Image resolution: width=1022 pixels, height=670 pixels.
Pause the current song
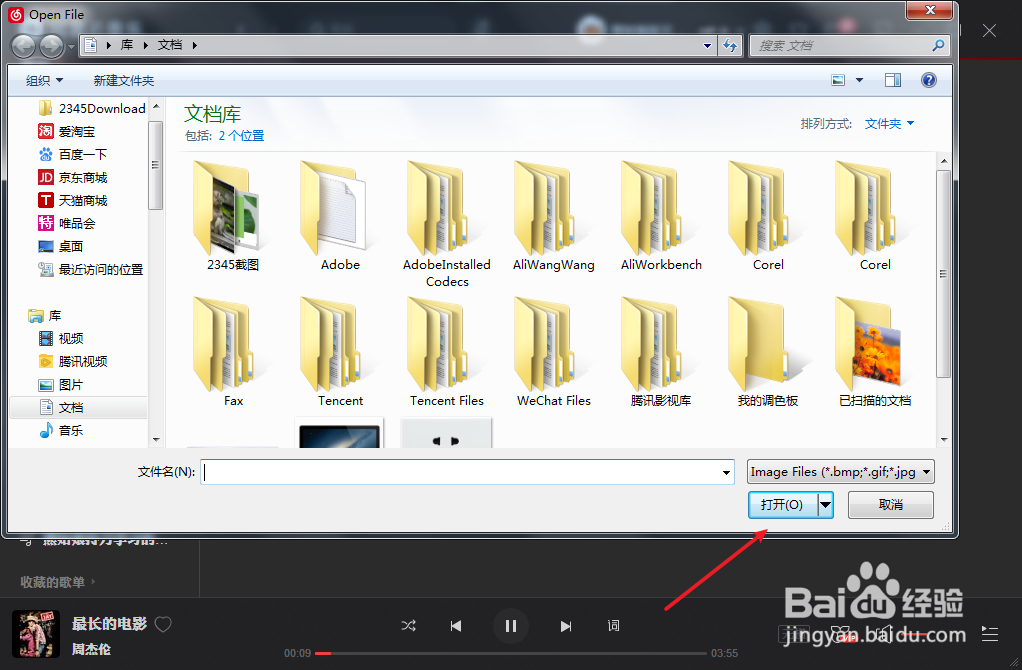(x=510, y=626)
